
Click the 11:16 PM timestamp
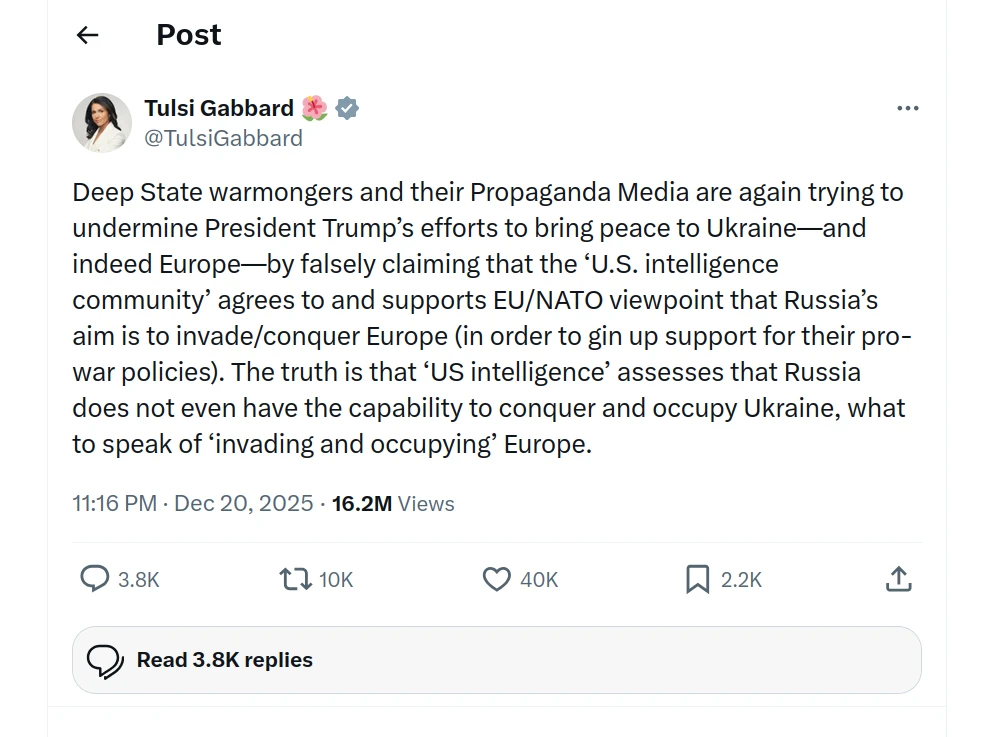coord(114,503)
